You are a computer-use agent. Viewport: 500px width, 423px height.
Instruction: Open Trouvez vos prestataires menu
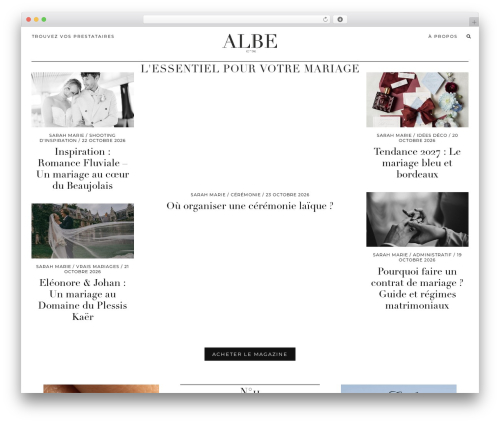click(x=73, y=36)
